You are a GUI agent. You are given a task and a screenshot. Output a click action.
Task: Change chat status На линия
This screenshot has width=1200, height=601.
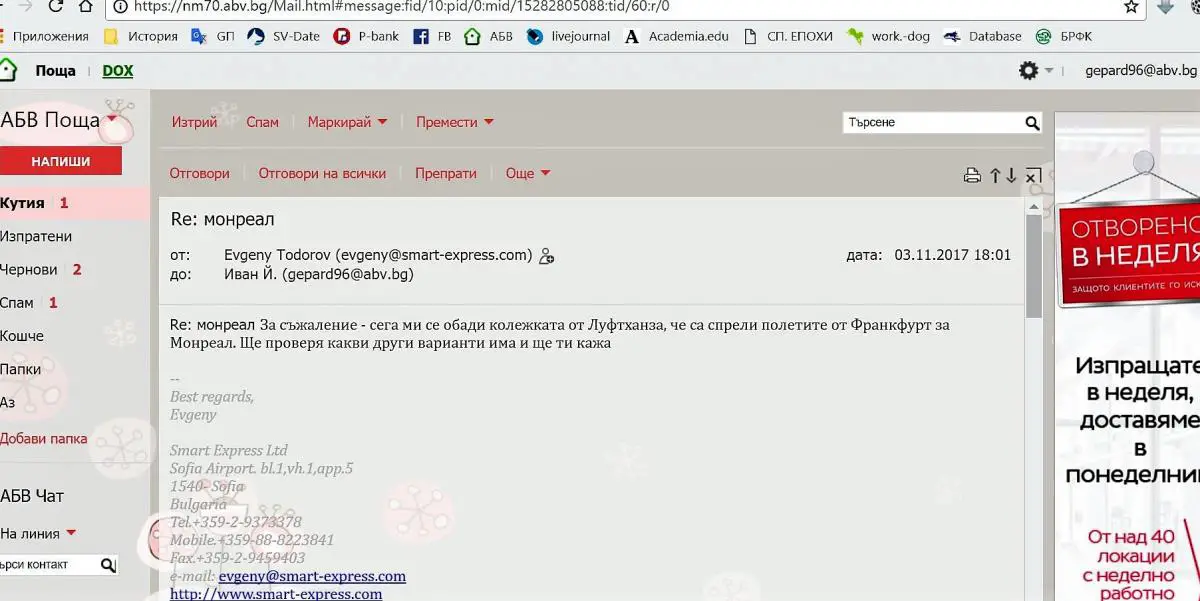pos(38,533)
